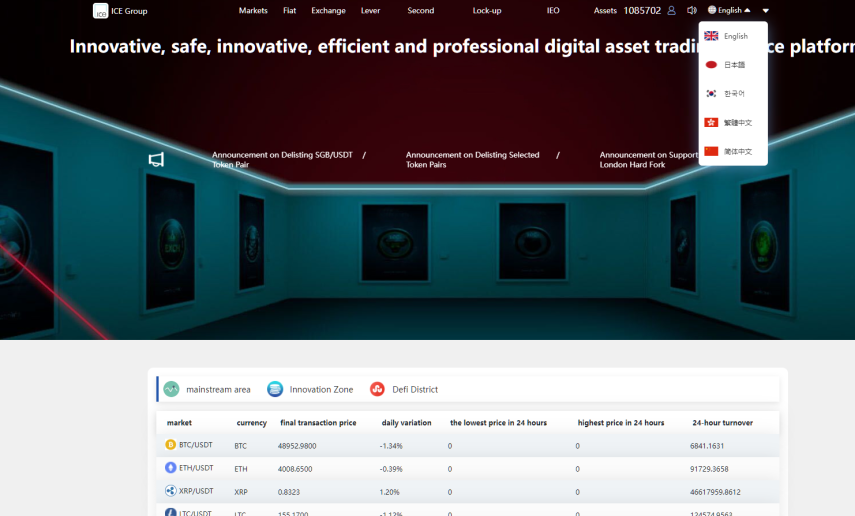Open Announcement on Delisting Selected Token Pairs
The height and width of the screenshot is (516, 855).
(x=472, y=160)
